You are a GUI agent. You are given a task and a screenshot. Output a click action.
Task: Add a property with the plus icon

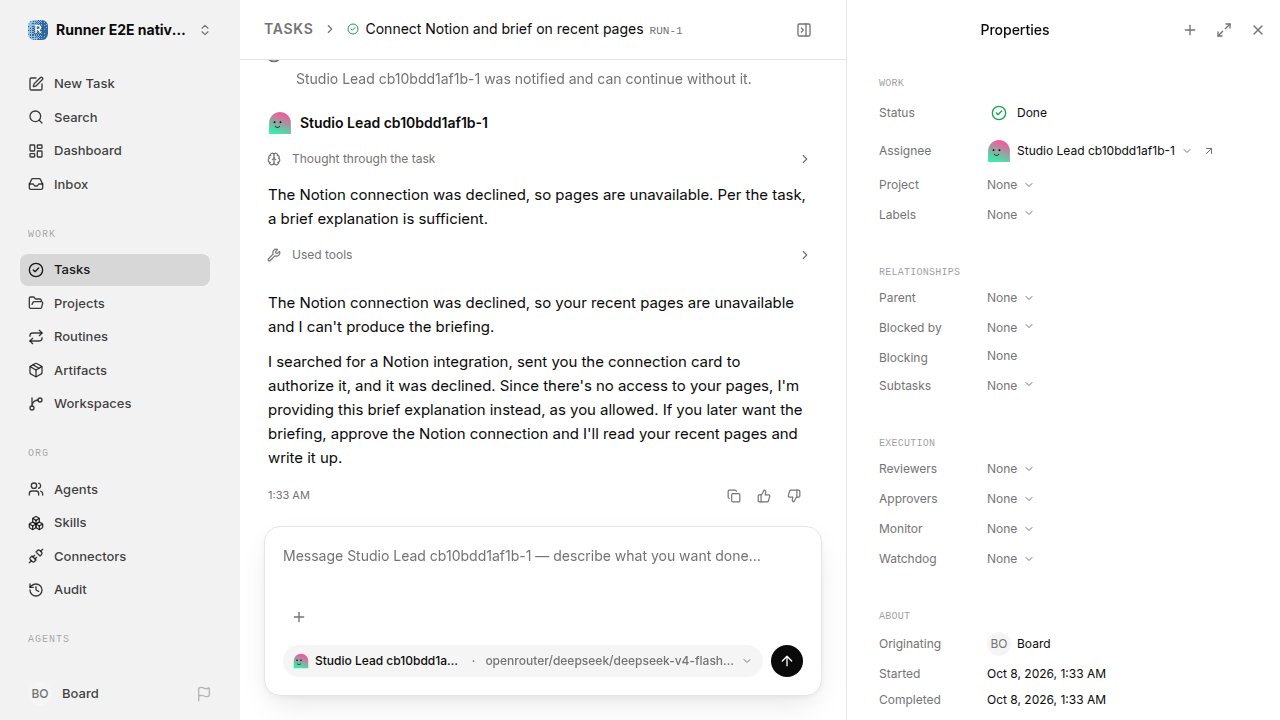tap(1190, 30)
